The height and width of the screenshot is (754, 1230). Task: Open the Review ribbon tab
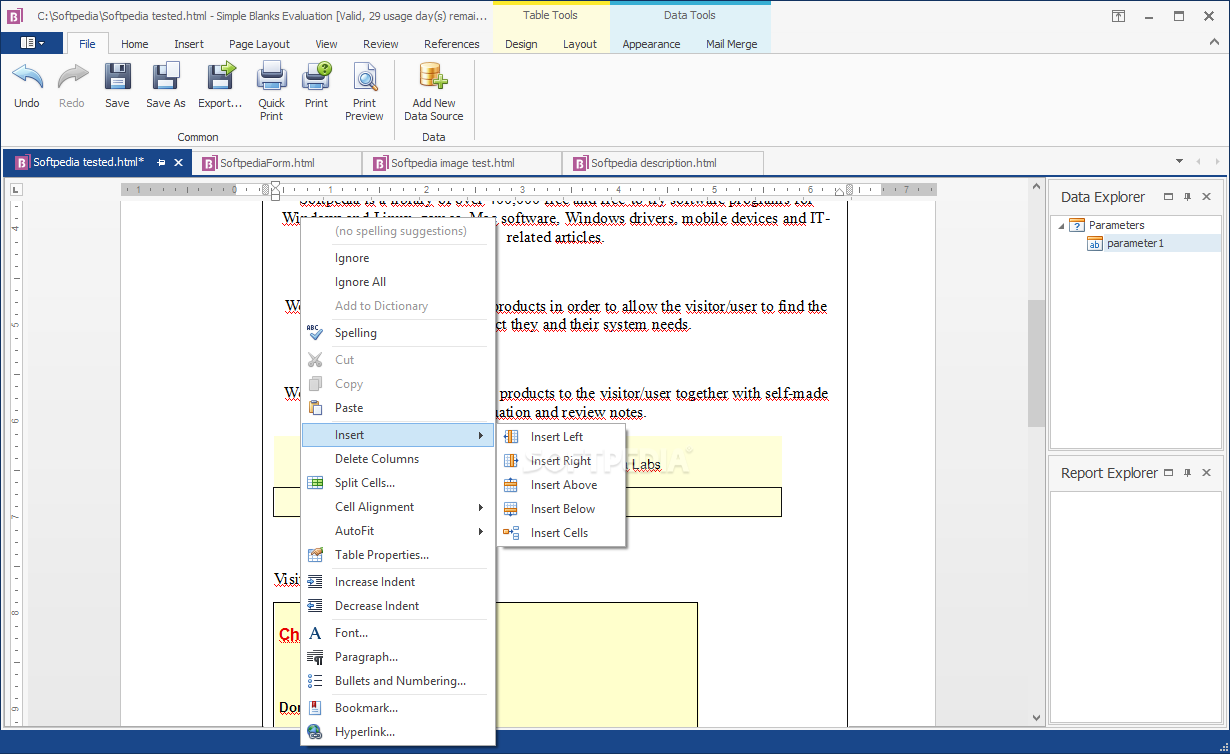coord(380,44)
